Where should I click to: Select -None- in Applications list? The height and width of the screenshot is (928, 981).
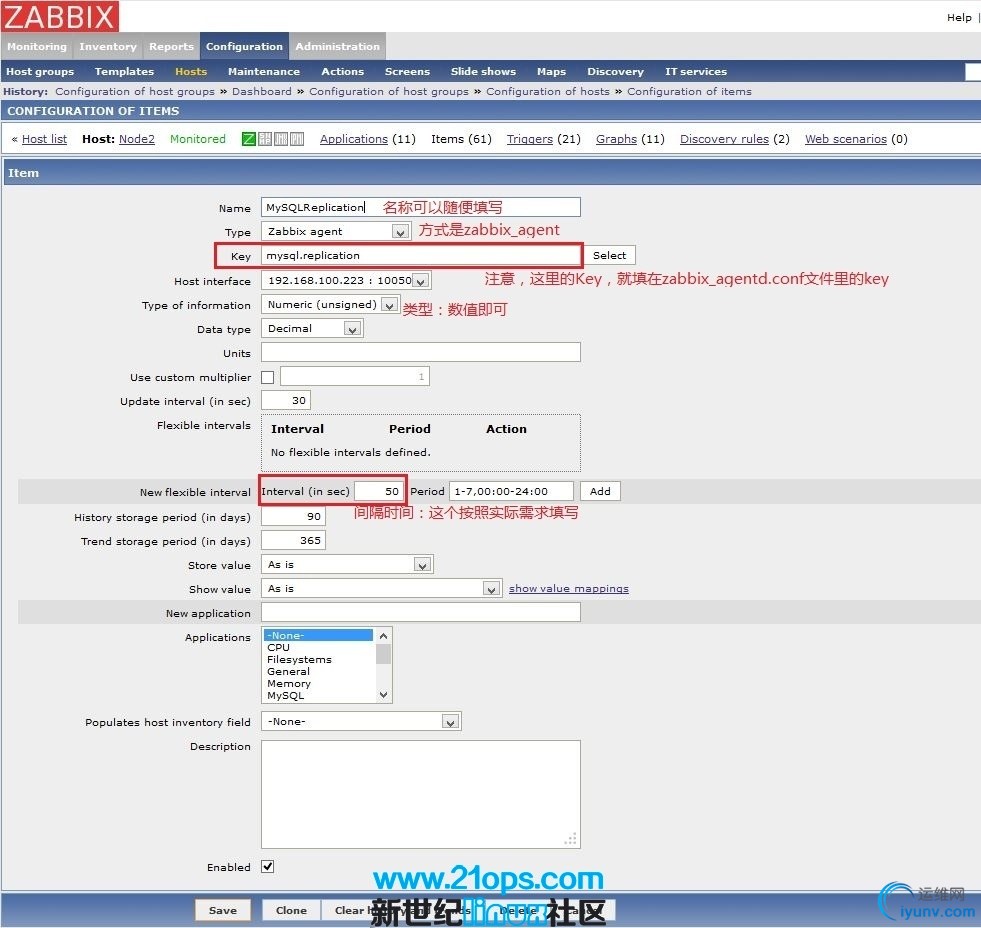coord(318,635)
